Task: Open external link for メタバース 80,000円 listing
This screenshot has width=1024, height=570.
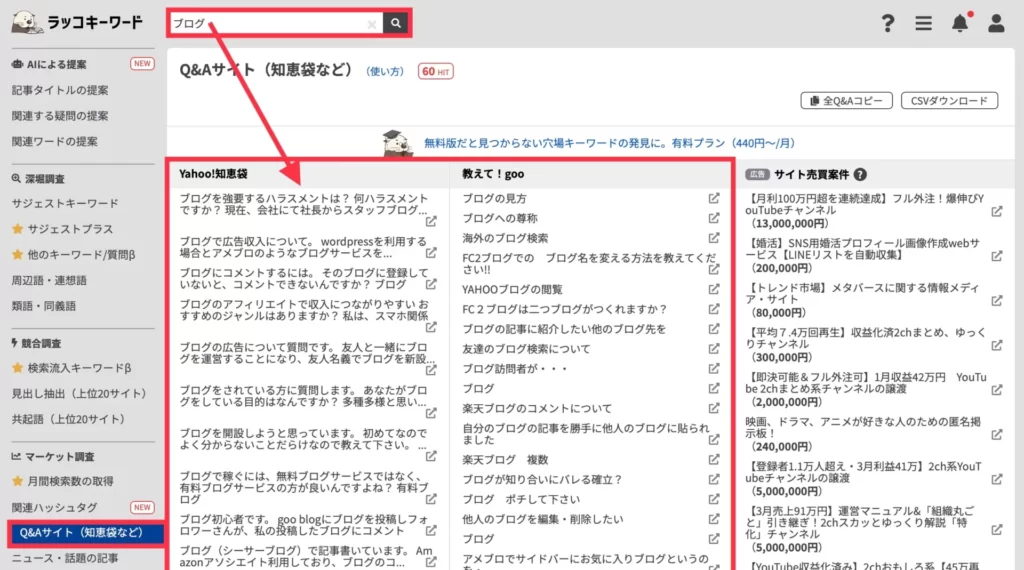Action: click(997, 300)
